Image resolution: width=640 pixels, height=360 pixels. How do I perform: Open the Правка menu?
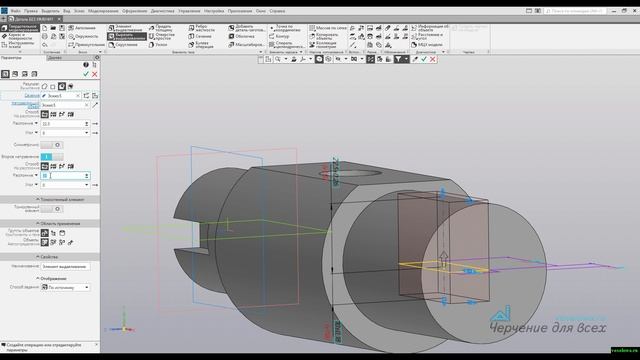[x=31, y=11]
